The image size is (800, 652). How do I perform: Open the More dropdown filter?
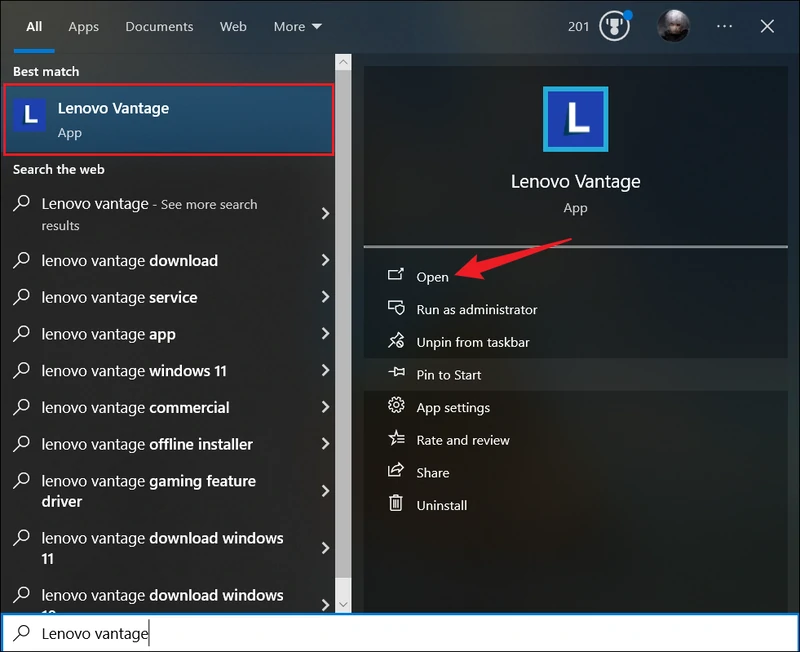point(297,27)
